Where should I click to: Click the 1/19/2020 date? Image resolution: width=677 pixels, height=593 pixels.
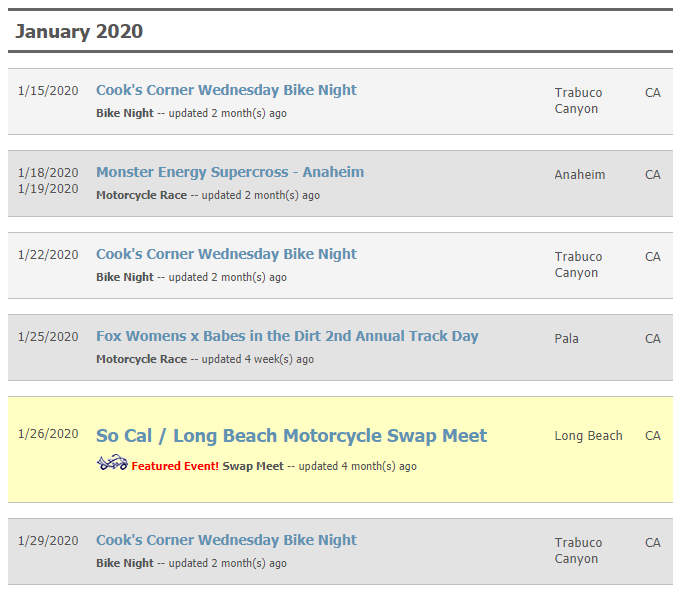coord(48,189)
